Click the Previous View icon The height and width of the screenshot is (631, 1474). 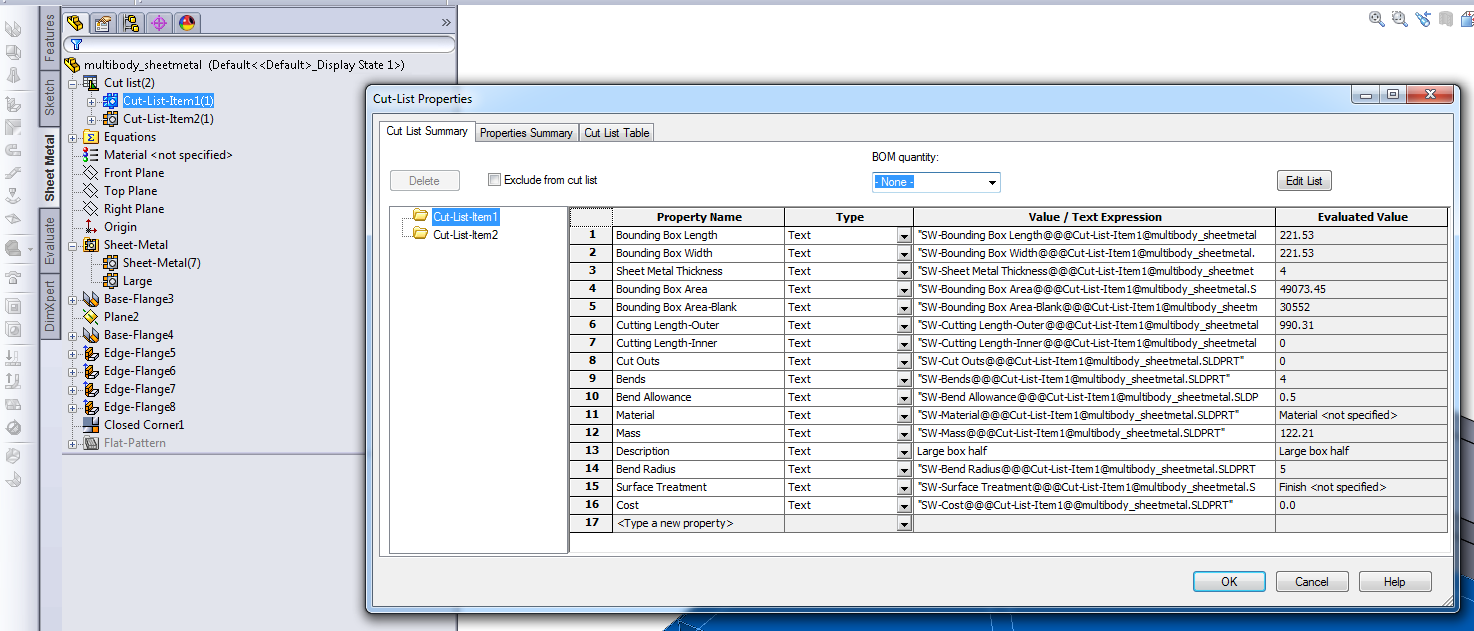pos(1422,19)
